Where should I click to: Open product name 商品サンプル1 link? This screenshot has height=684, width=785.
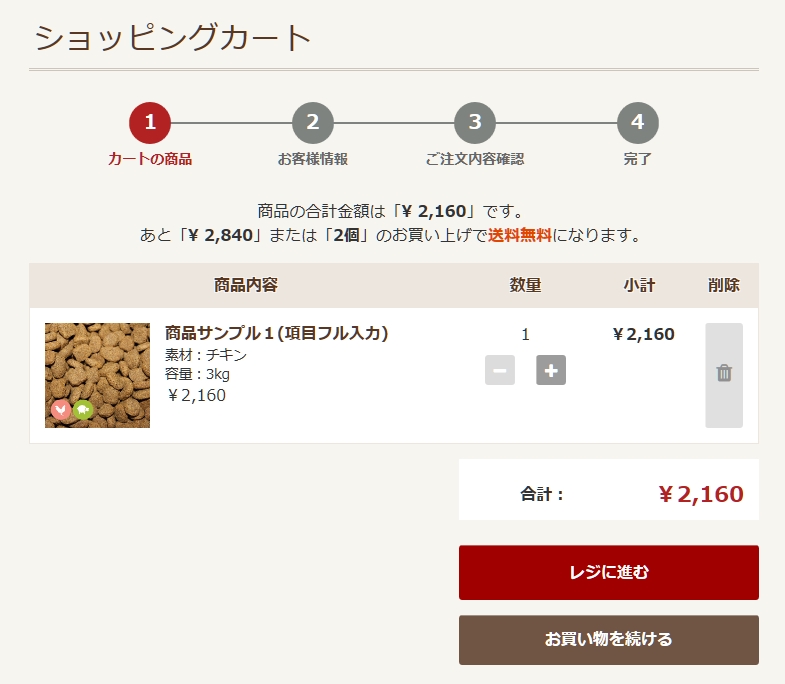276,333
